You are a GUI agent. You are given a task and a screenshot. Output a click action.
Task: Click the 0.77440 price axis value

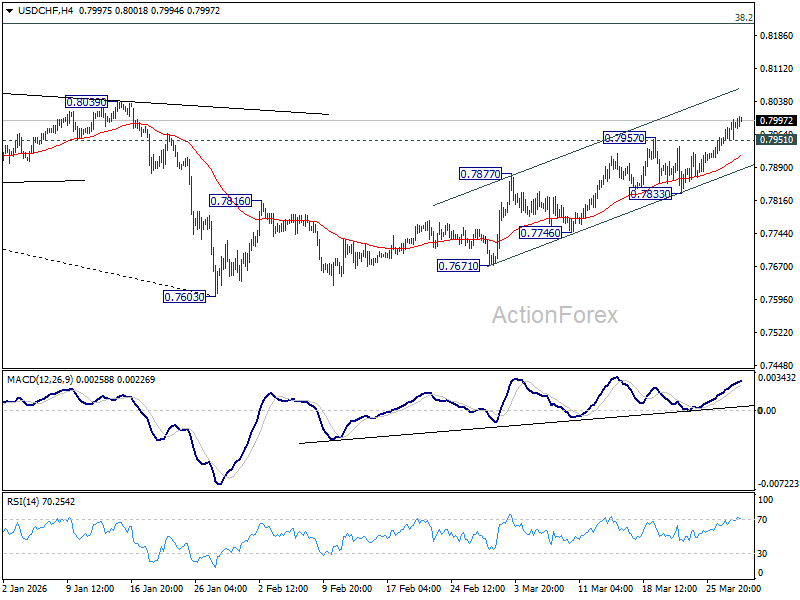[x=777, y=234]
